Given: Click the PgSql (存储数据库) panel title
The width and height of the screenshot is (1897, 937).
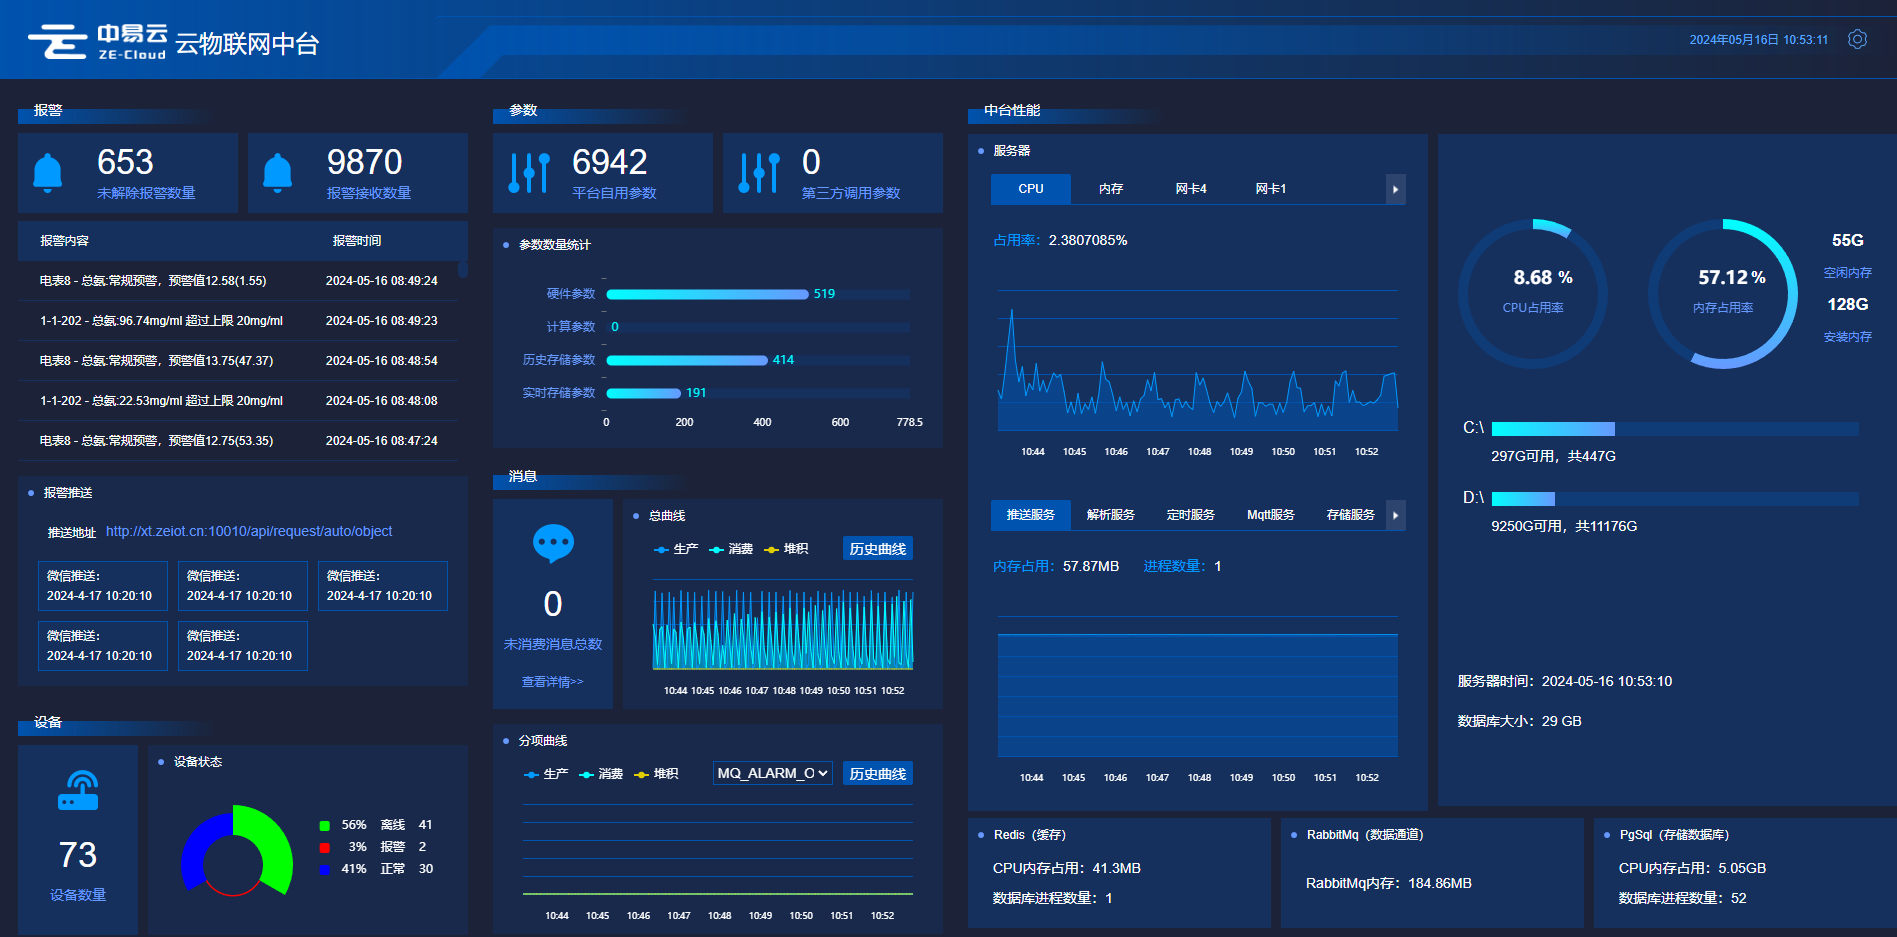Looking at the screenshot, I should [1674, 835].
